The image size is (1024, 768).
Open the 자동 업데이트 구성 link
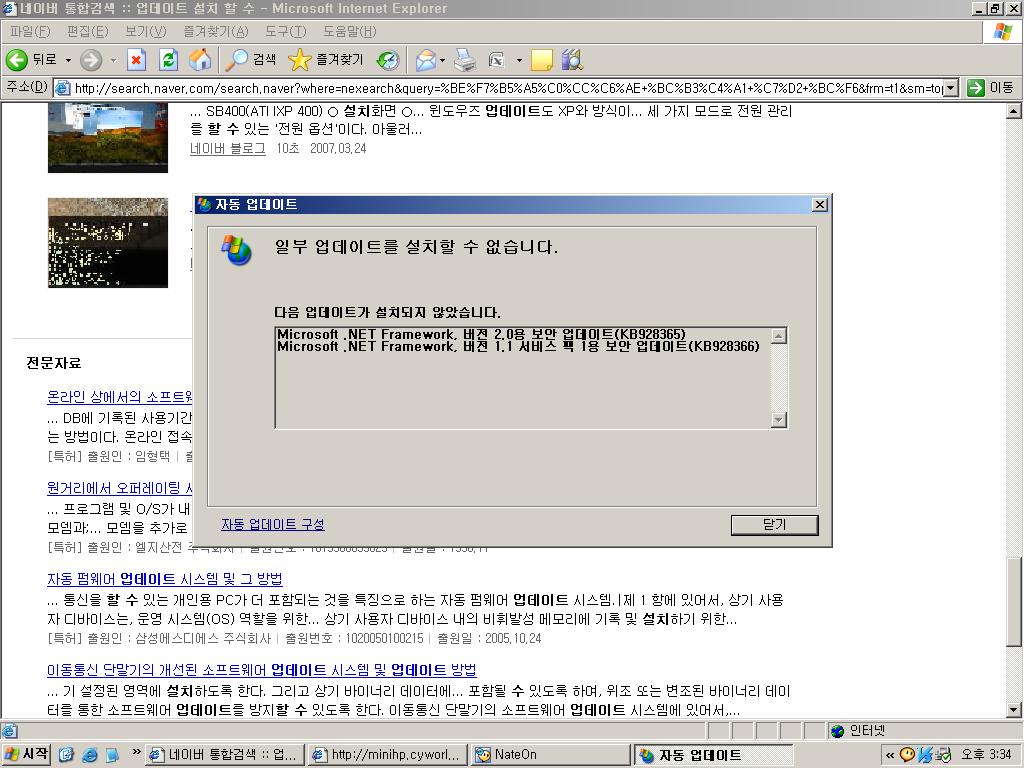pos(273,524)
